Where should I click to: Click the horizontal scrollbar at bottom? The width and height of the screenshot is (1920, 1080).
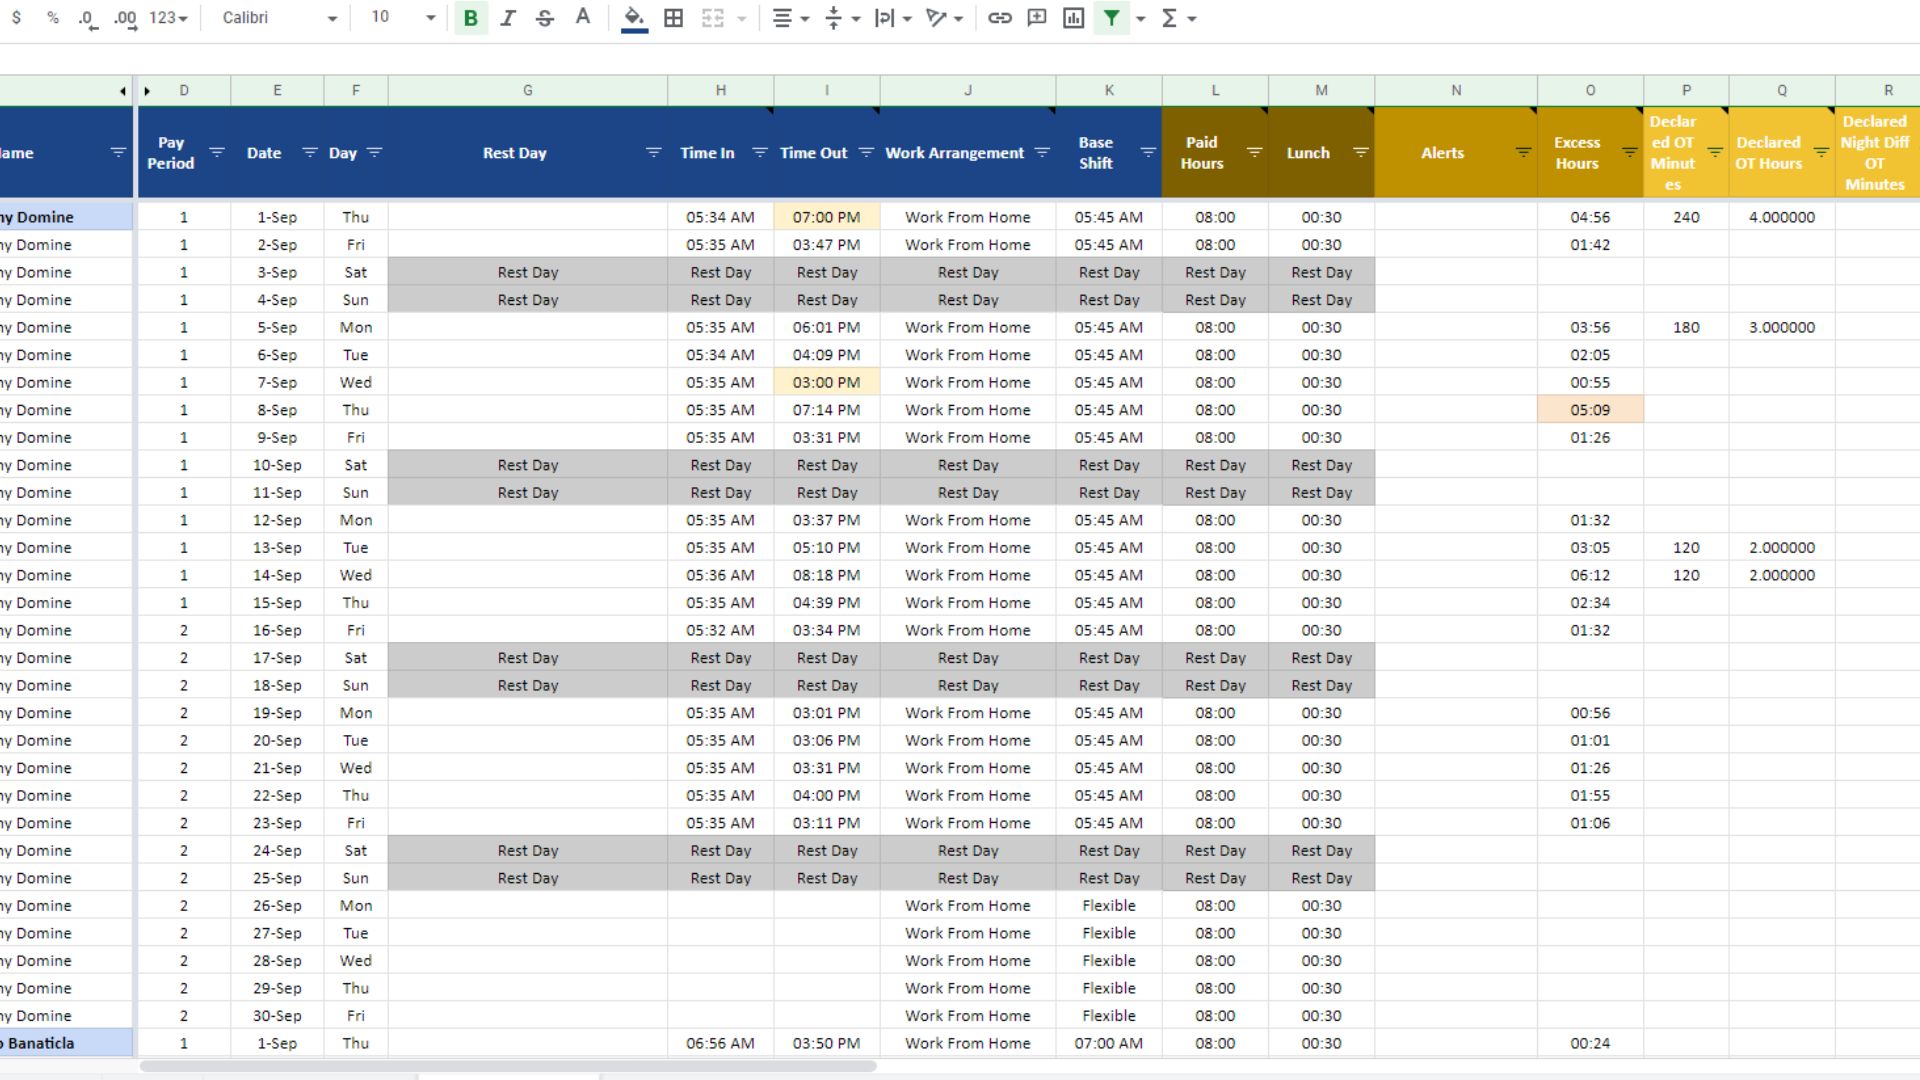pyautogui.click(x=508, y=1066)
